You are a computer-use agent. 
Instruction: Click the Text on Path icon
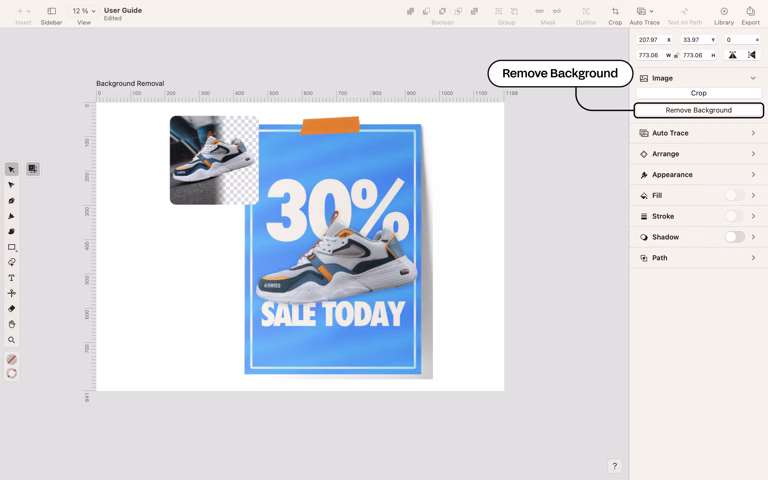coord(685,11)
